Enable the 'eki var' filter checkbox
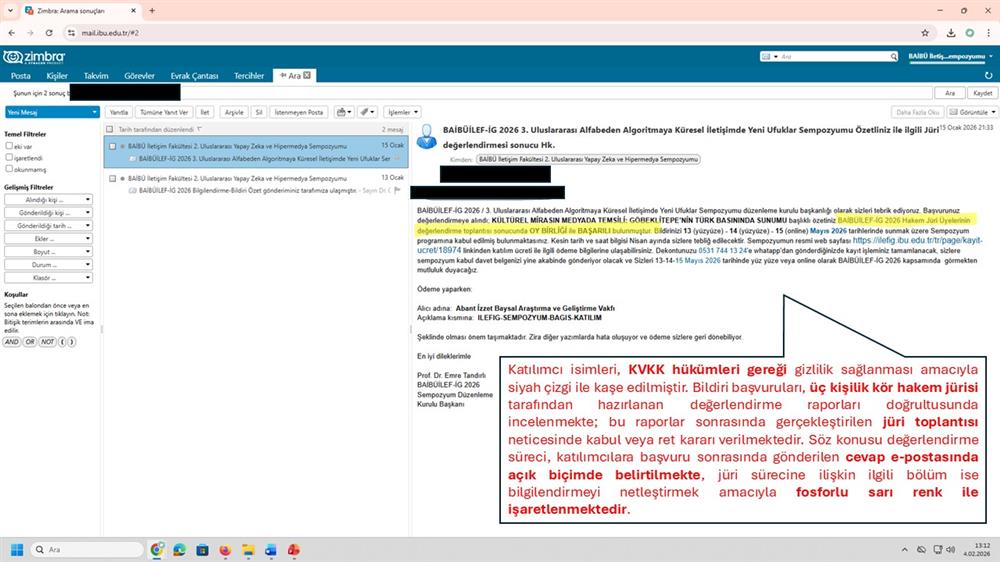The image size is (1000, 562). point(9,145)
